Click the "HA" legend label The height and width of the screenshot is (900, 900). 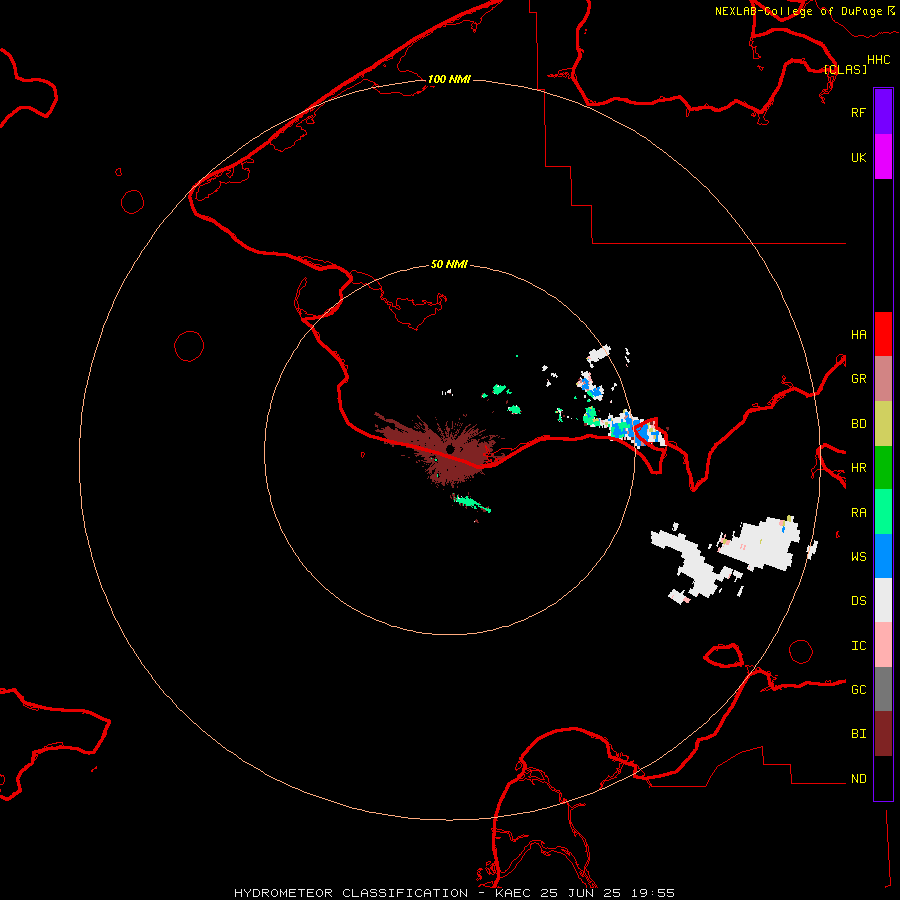pyautogui.click(x=858, y=334)
